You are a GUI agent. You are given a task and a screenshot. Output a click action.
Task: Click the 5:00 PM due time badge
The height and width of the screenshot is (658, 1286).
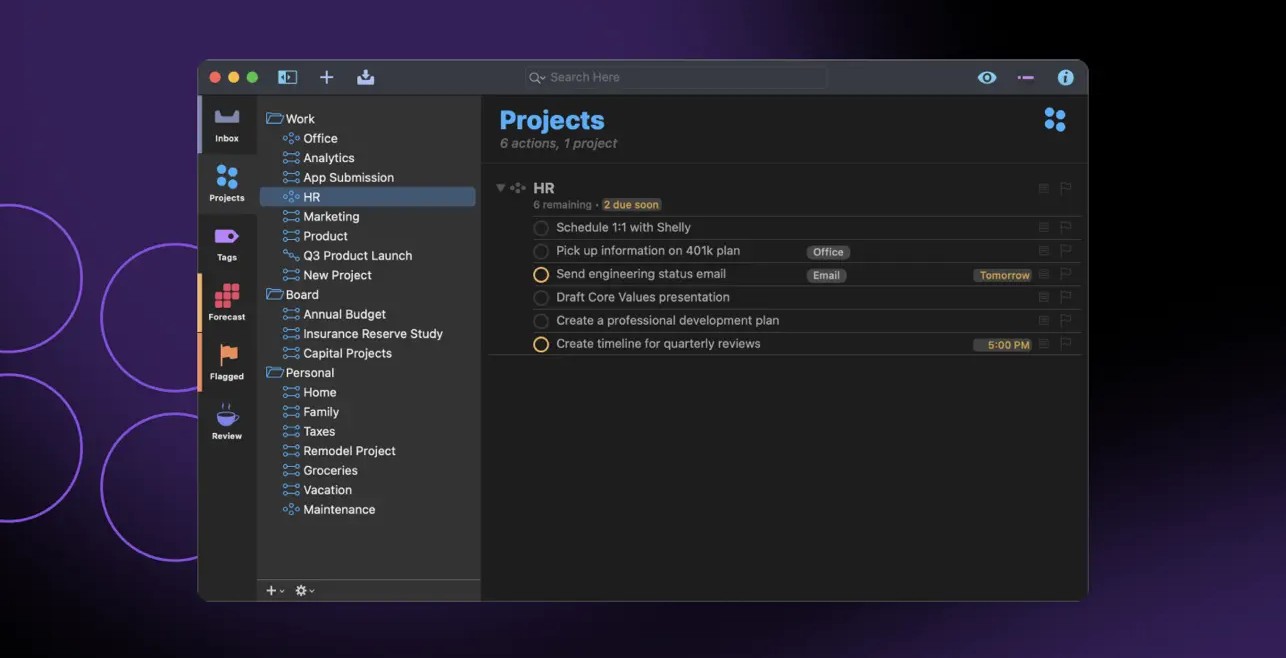[x=1003, y=345]
